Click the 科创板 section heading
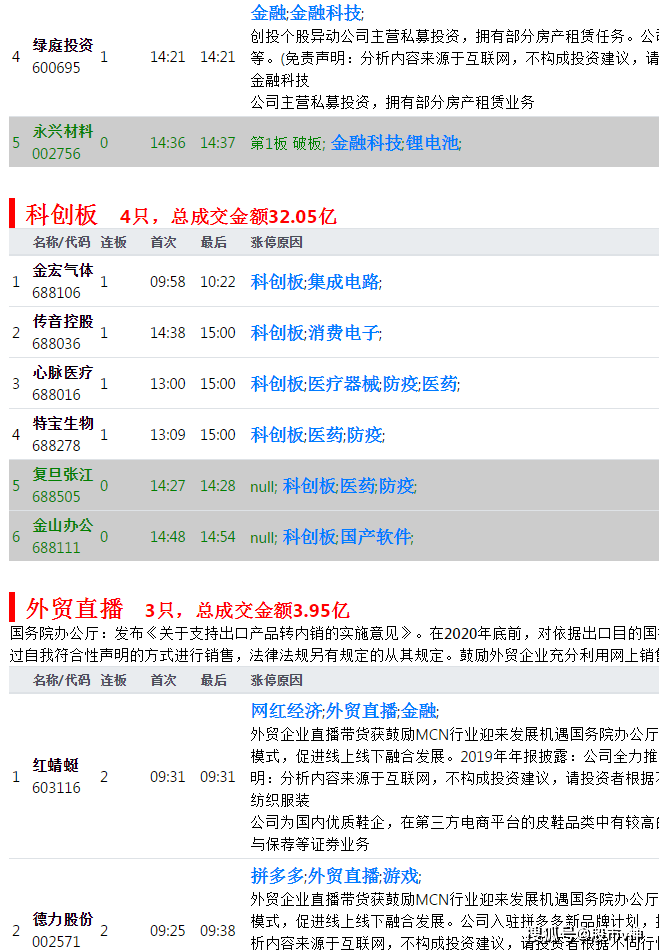Image resolution: width=659 pixels, height=952 pixels. [61, 215]
